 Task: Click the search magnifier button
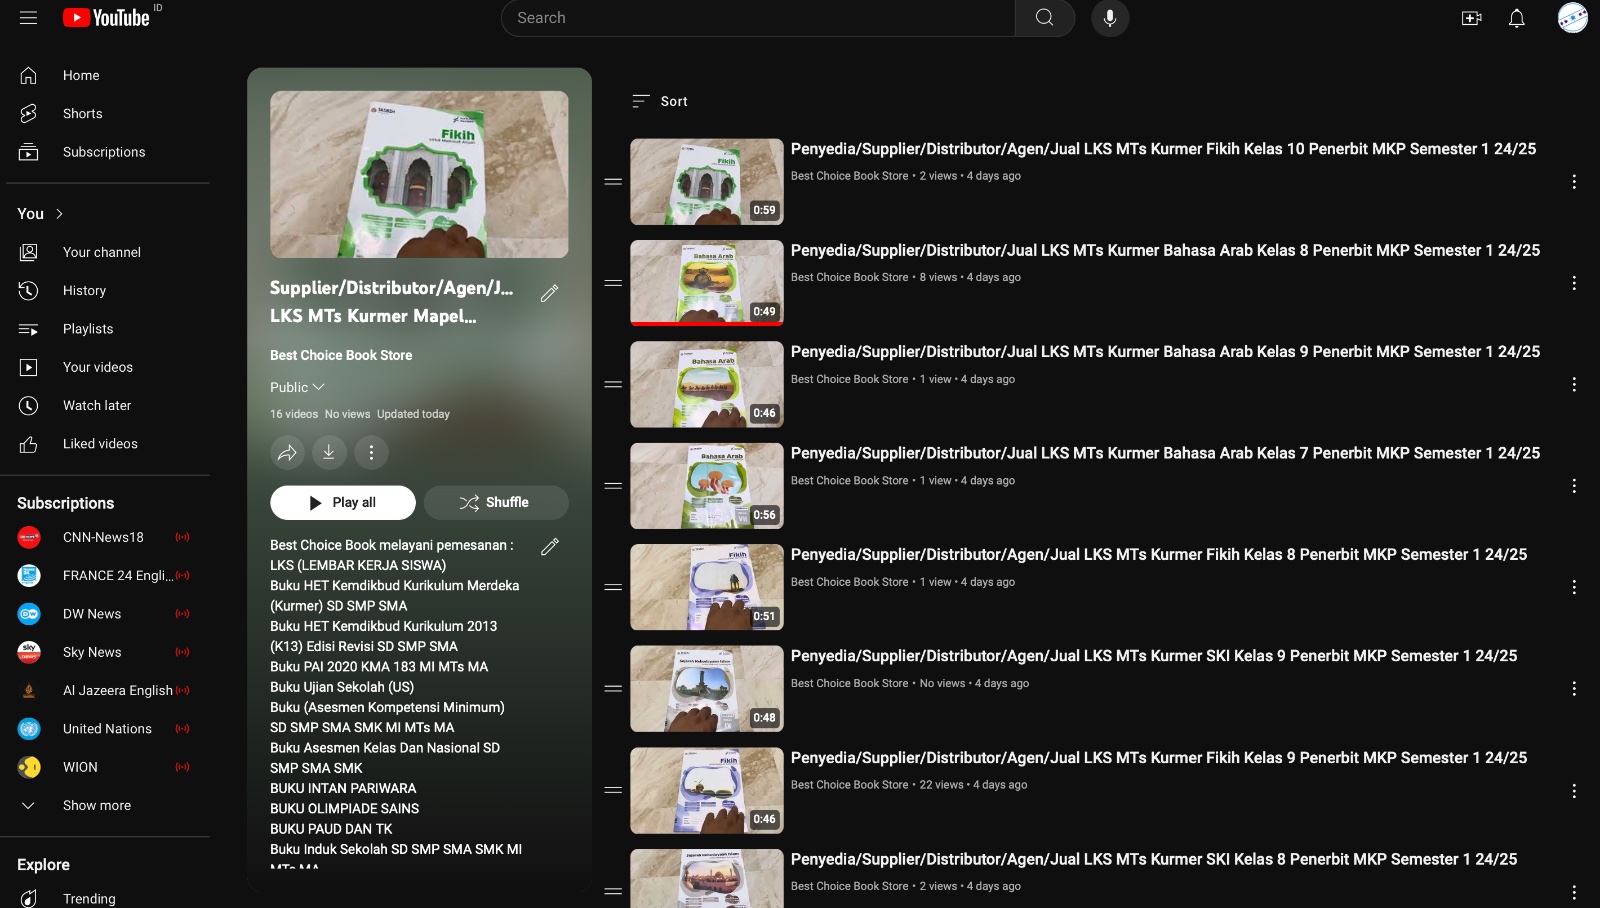pyautogui.click(x=1044, y=18)
